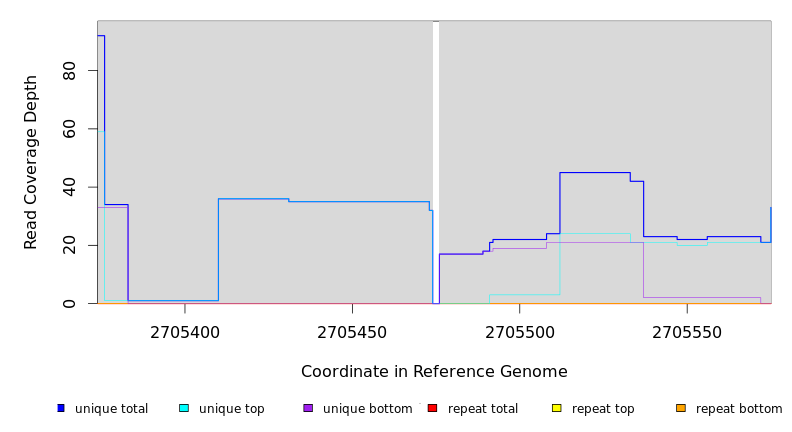Click the blue unique total legend swatch

[x=61, y=408]
